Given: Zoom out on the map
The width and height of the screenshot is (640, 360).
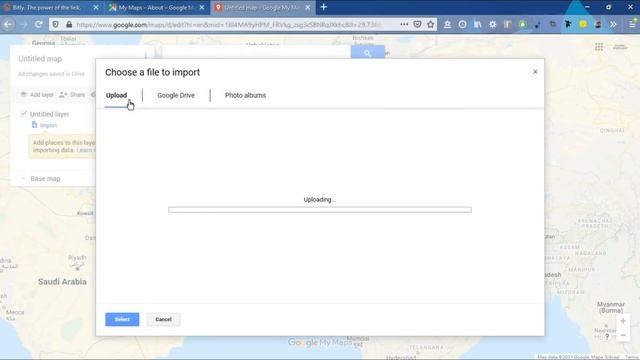Looking at the screenshot, I should [623, 335].
